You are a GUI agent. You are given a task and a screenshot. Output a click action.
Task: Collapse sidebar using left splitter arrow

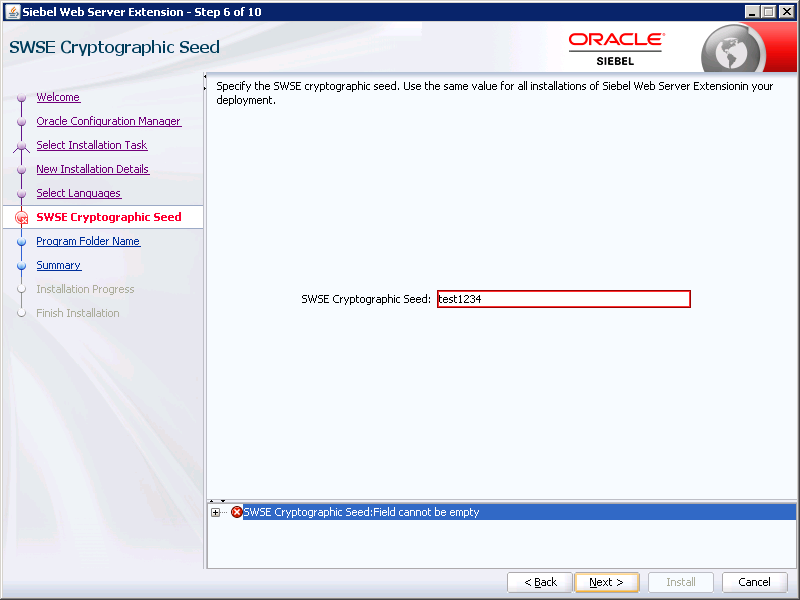pyautogui.click(x=205, y=77)
